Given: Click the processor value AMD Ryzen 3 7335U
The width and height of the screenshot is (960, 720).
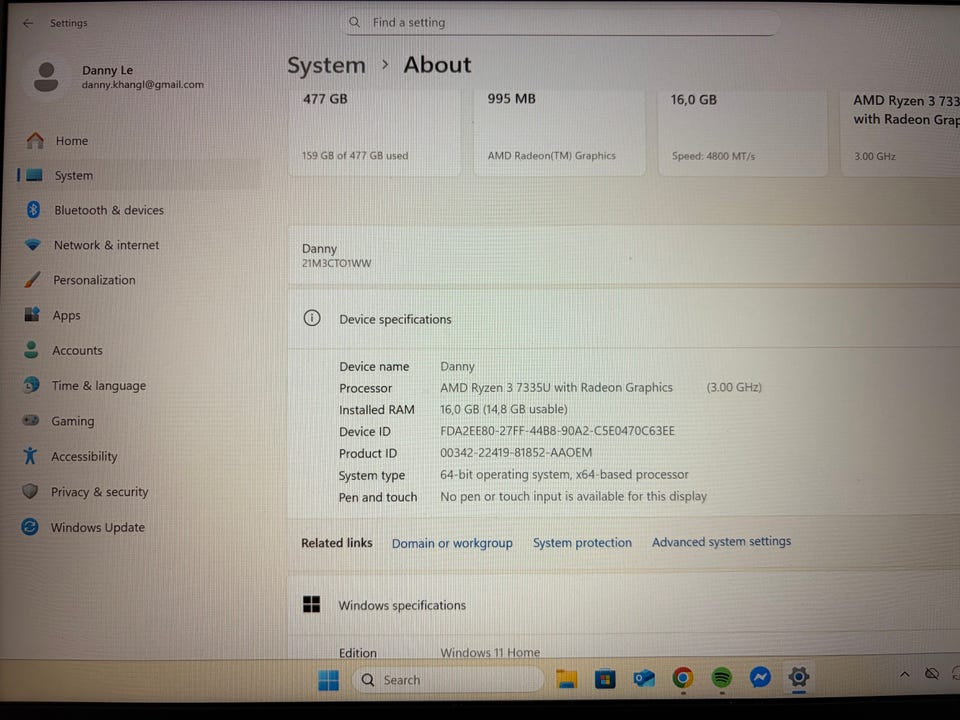Looking at the screenshot, I should [x=556, y=388].
